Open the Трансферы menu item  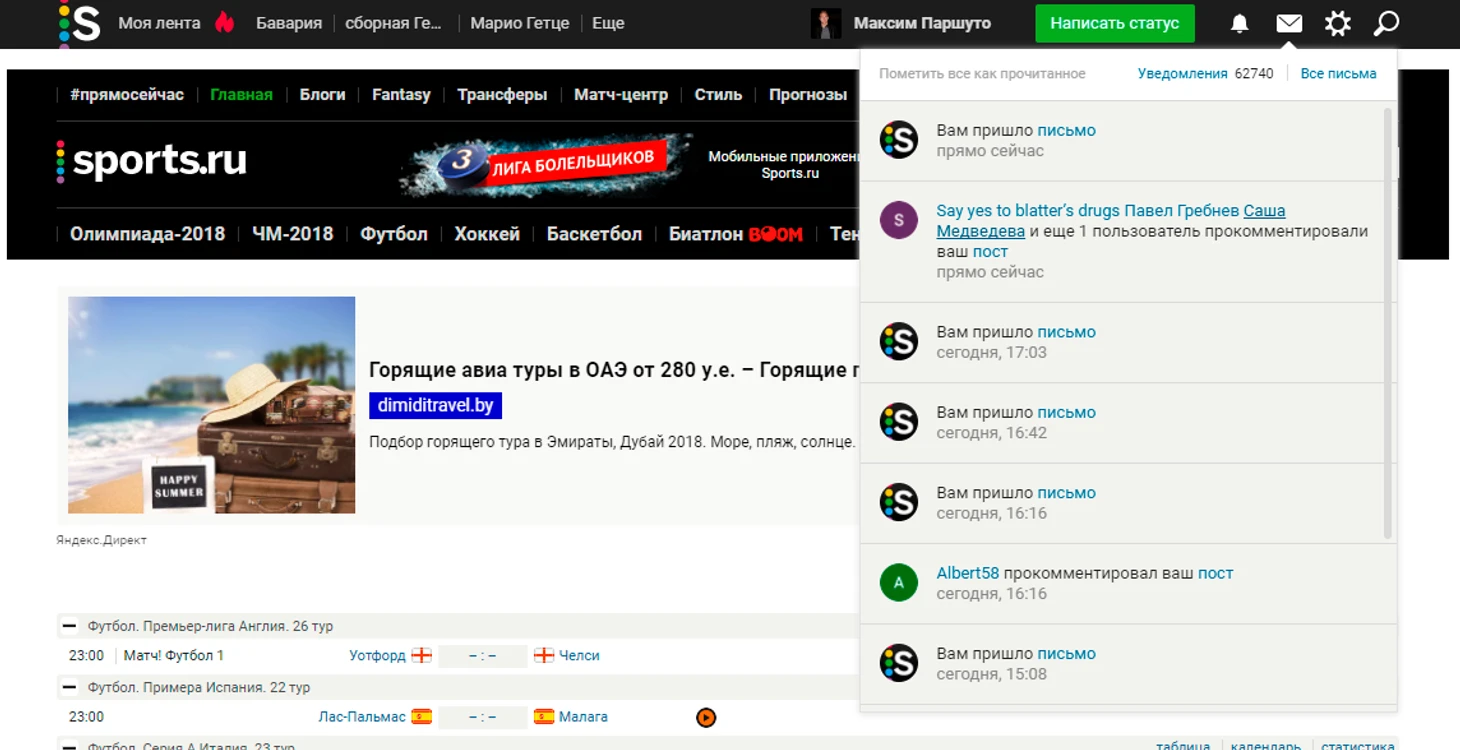pos(502,95)
